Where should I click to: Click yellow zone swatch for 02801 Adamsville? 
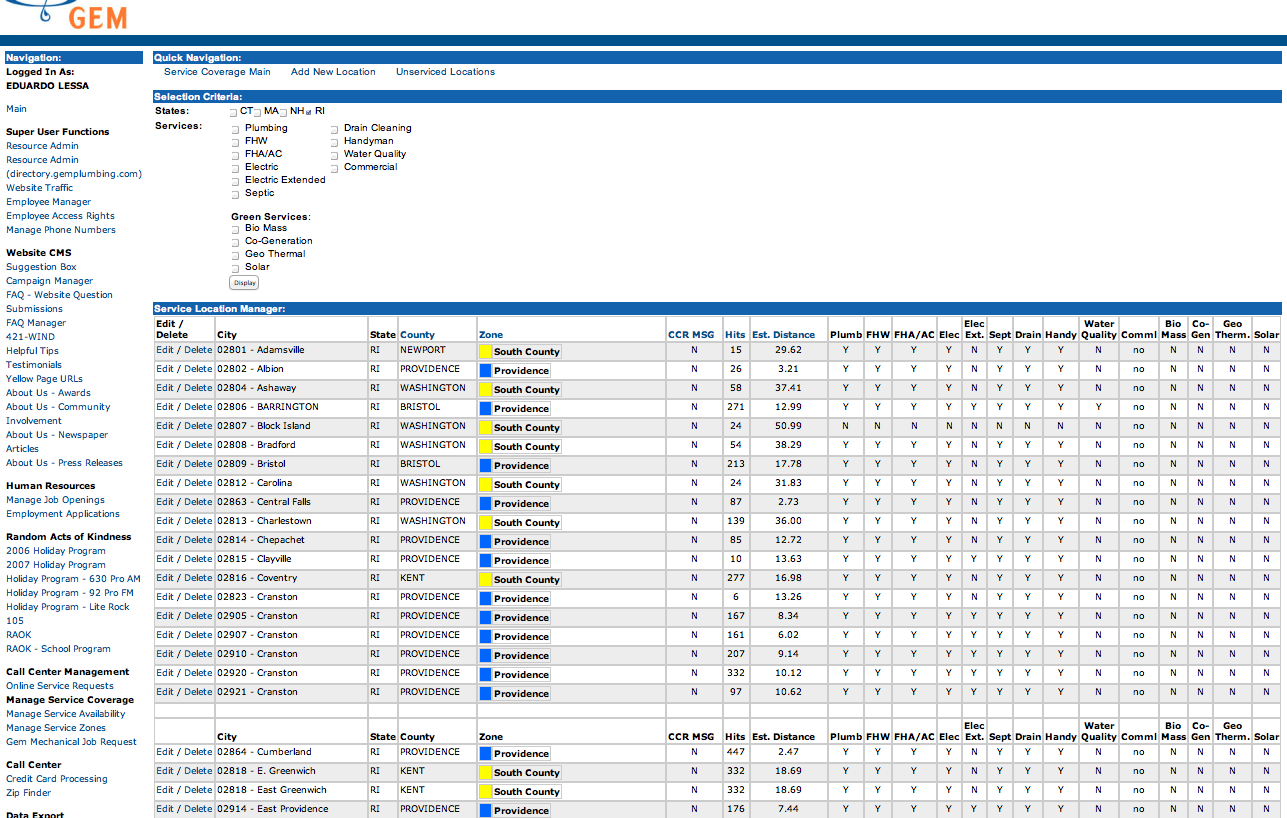486,352
